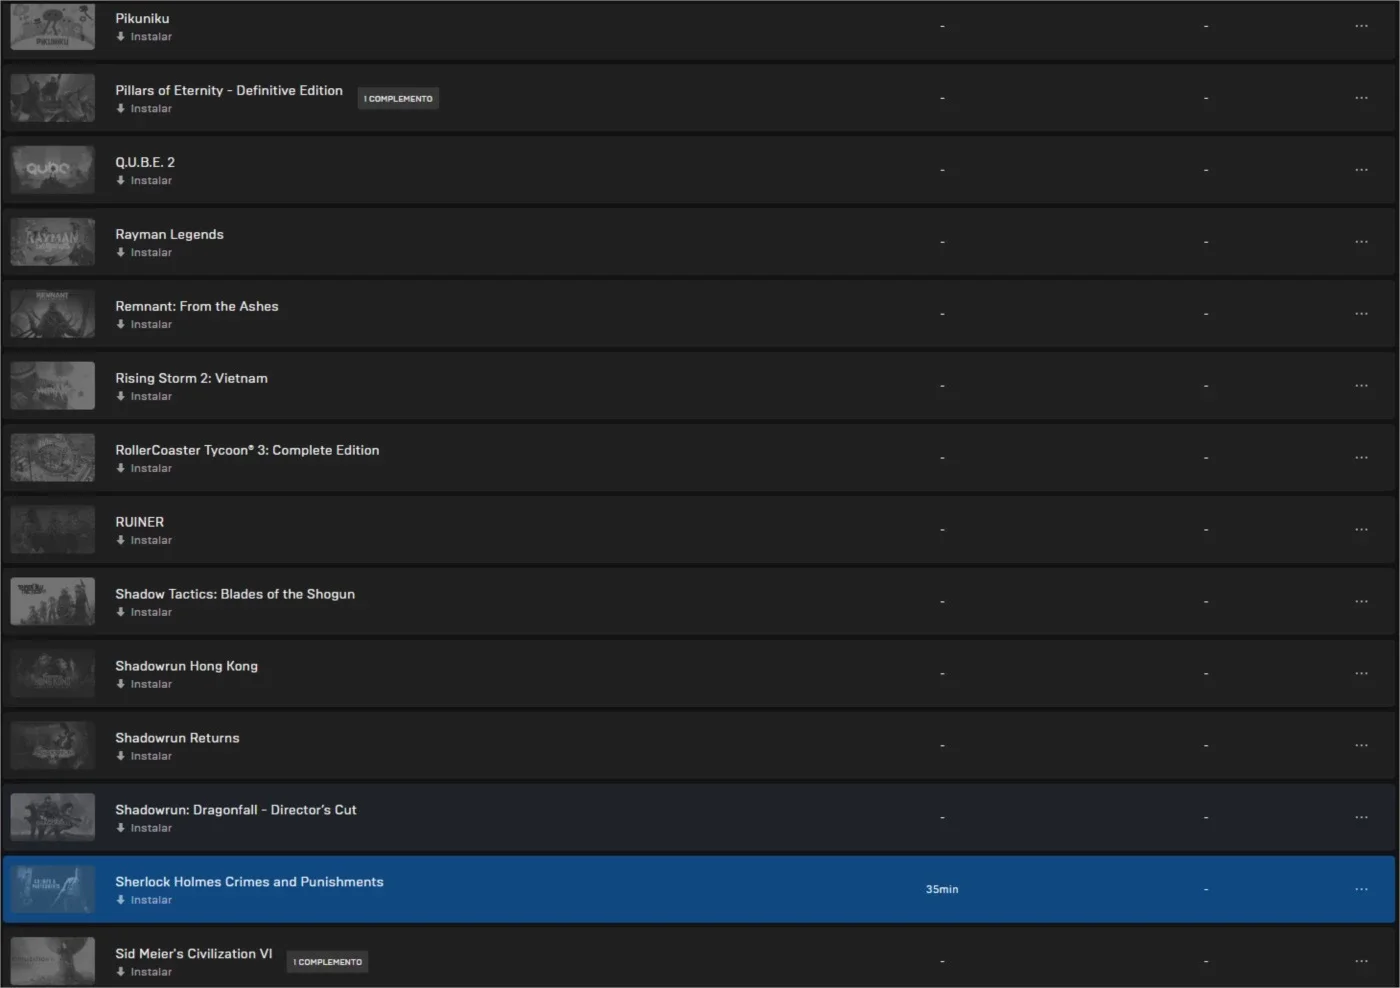Click Instalar under Sherlock Holmes Crimes and Punishments
Viewport: 1400px width, 988px height.
coord(144,901)
